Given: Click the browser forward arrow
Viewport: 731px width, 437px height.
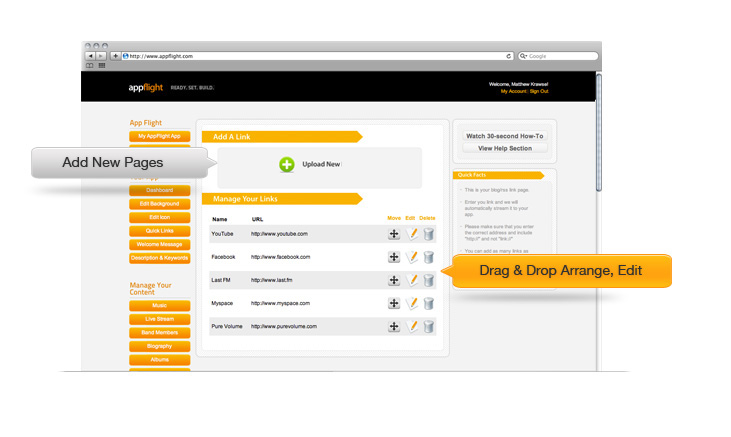Looking at the screenshot, I should [100, 56].
